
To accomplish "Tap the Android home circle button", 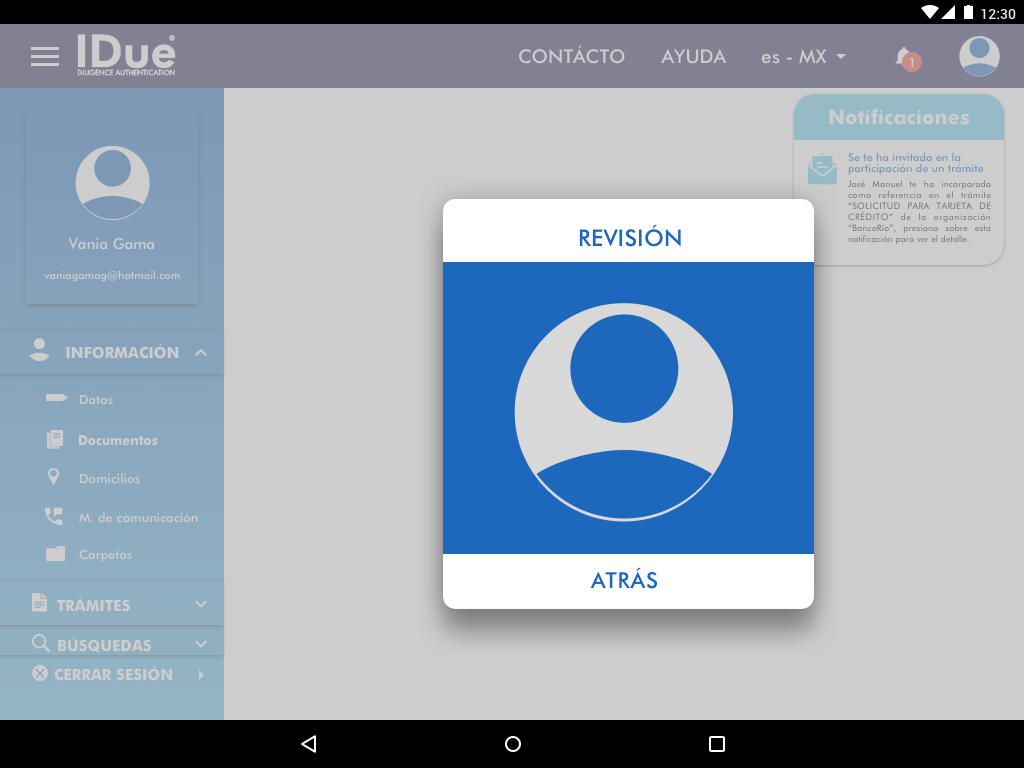I will pyautogui.click(x=513, y=744).
